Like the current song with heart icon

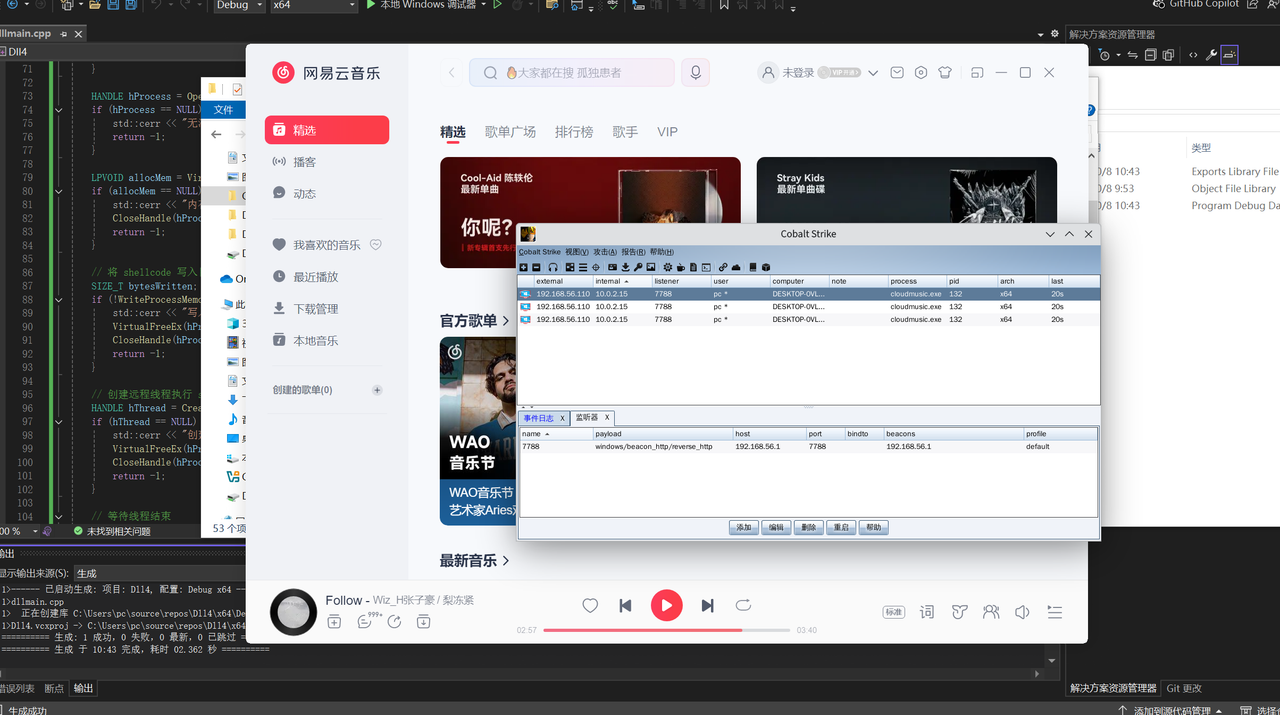[590, 605]
